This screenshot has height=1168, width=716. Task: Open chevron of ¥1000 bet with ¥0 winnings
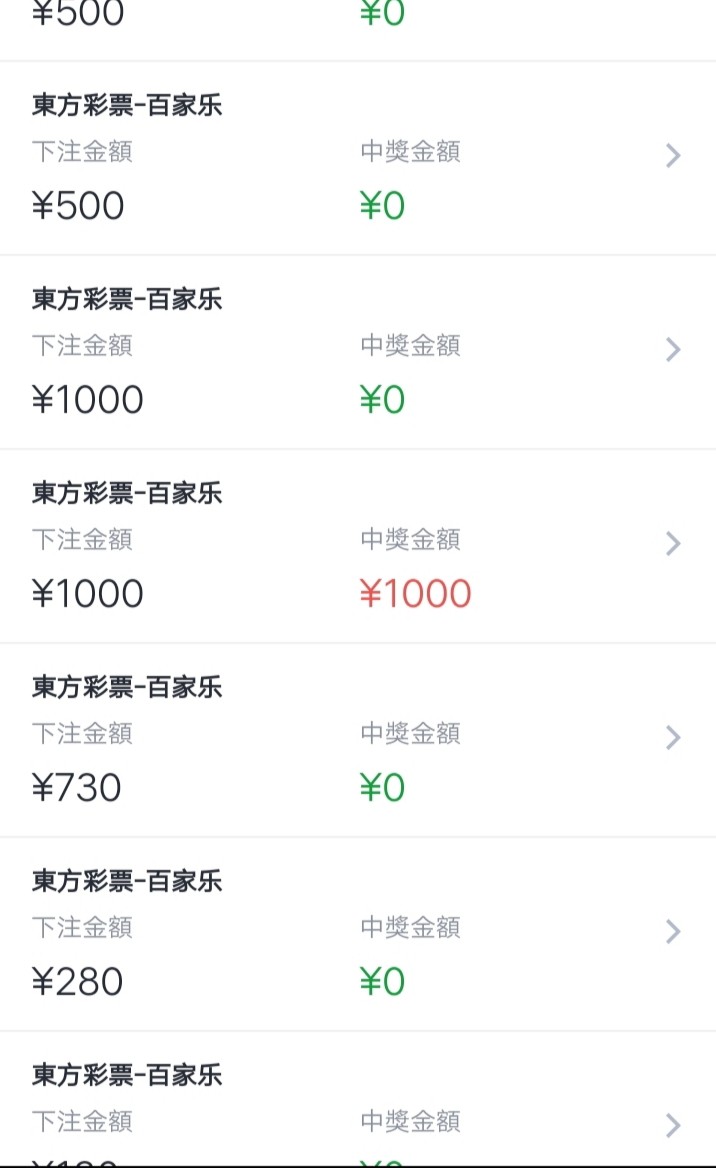[x=673, y=350]
